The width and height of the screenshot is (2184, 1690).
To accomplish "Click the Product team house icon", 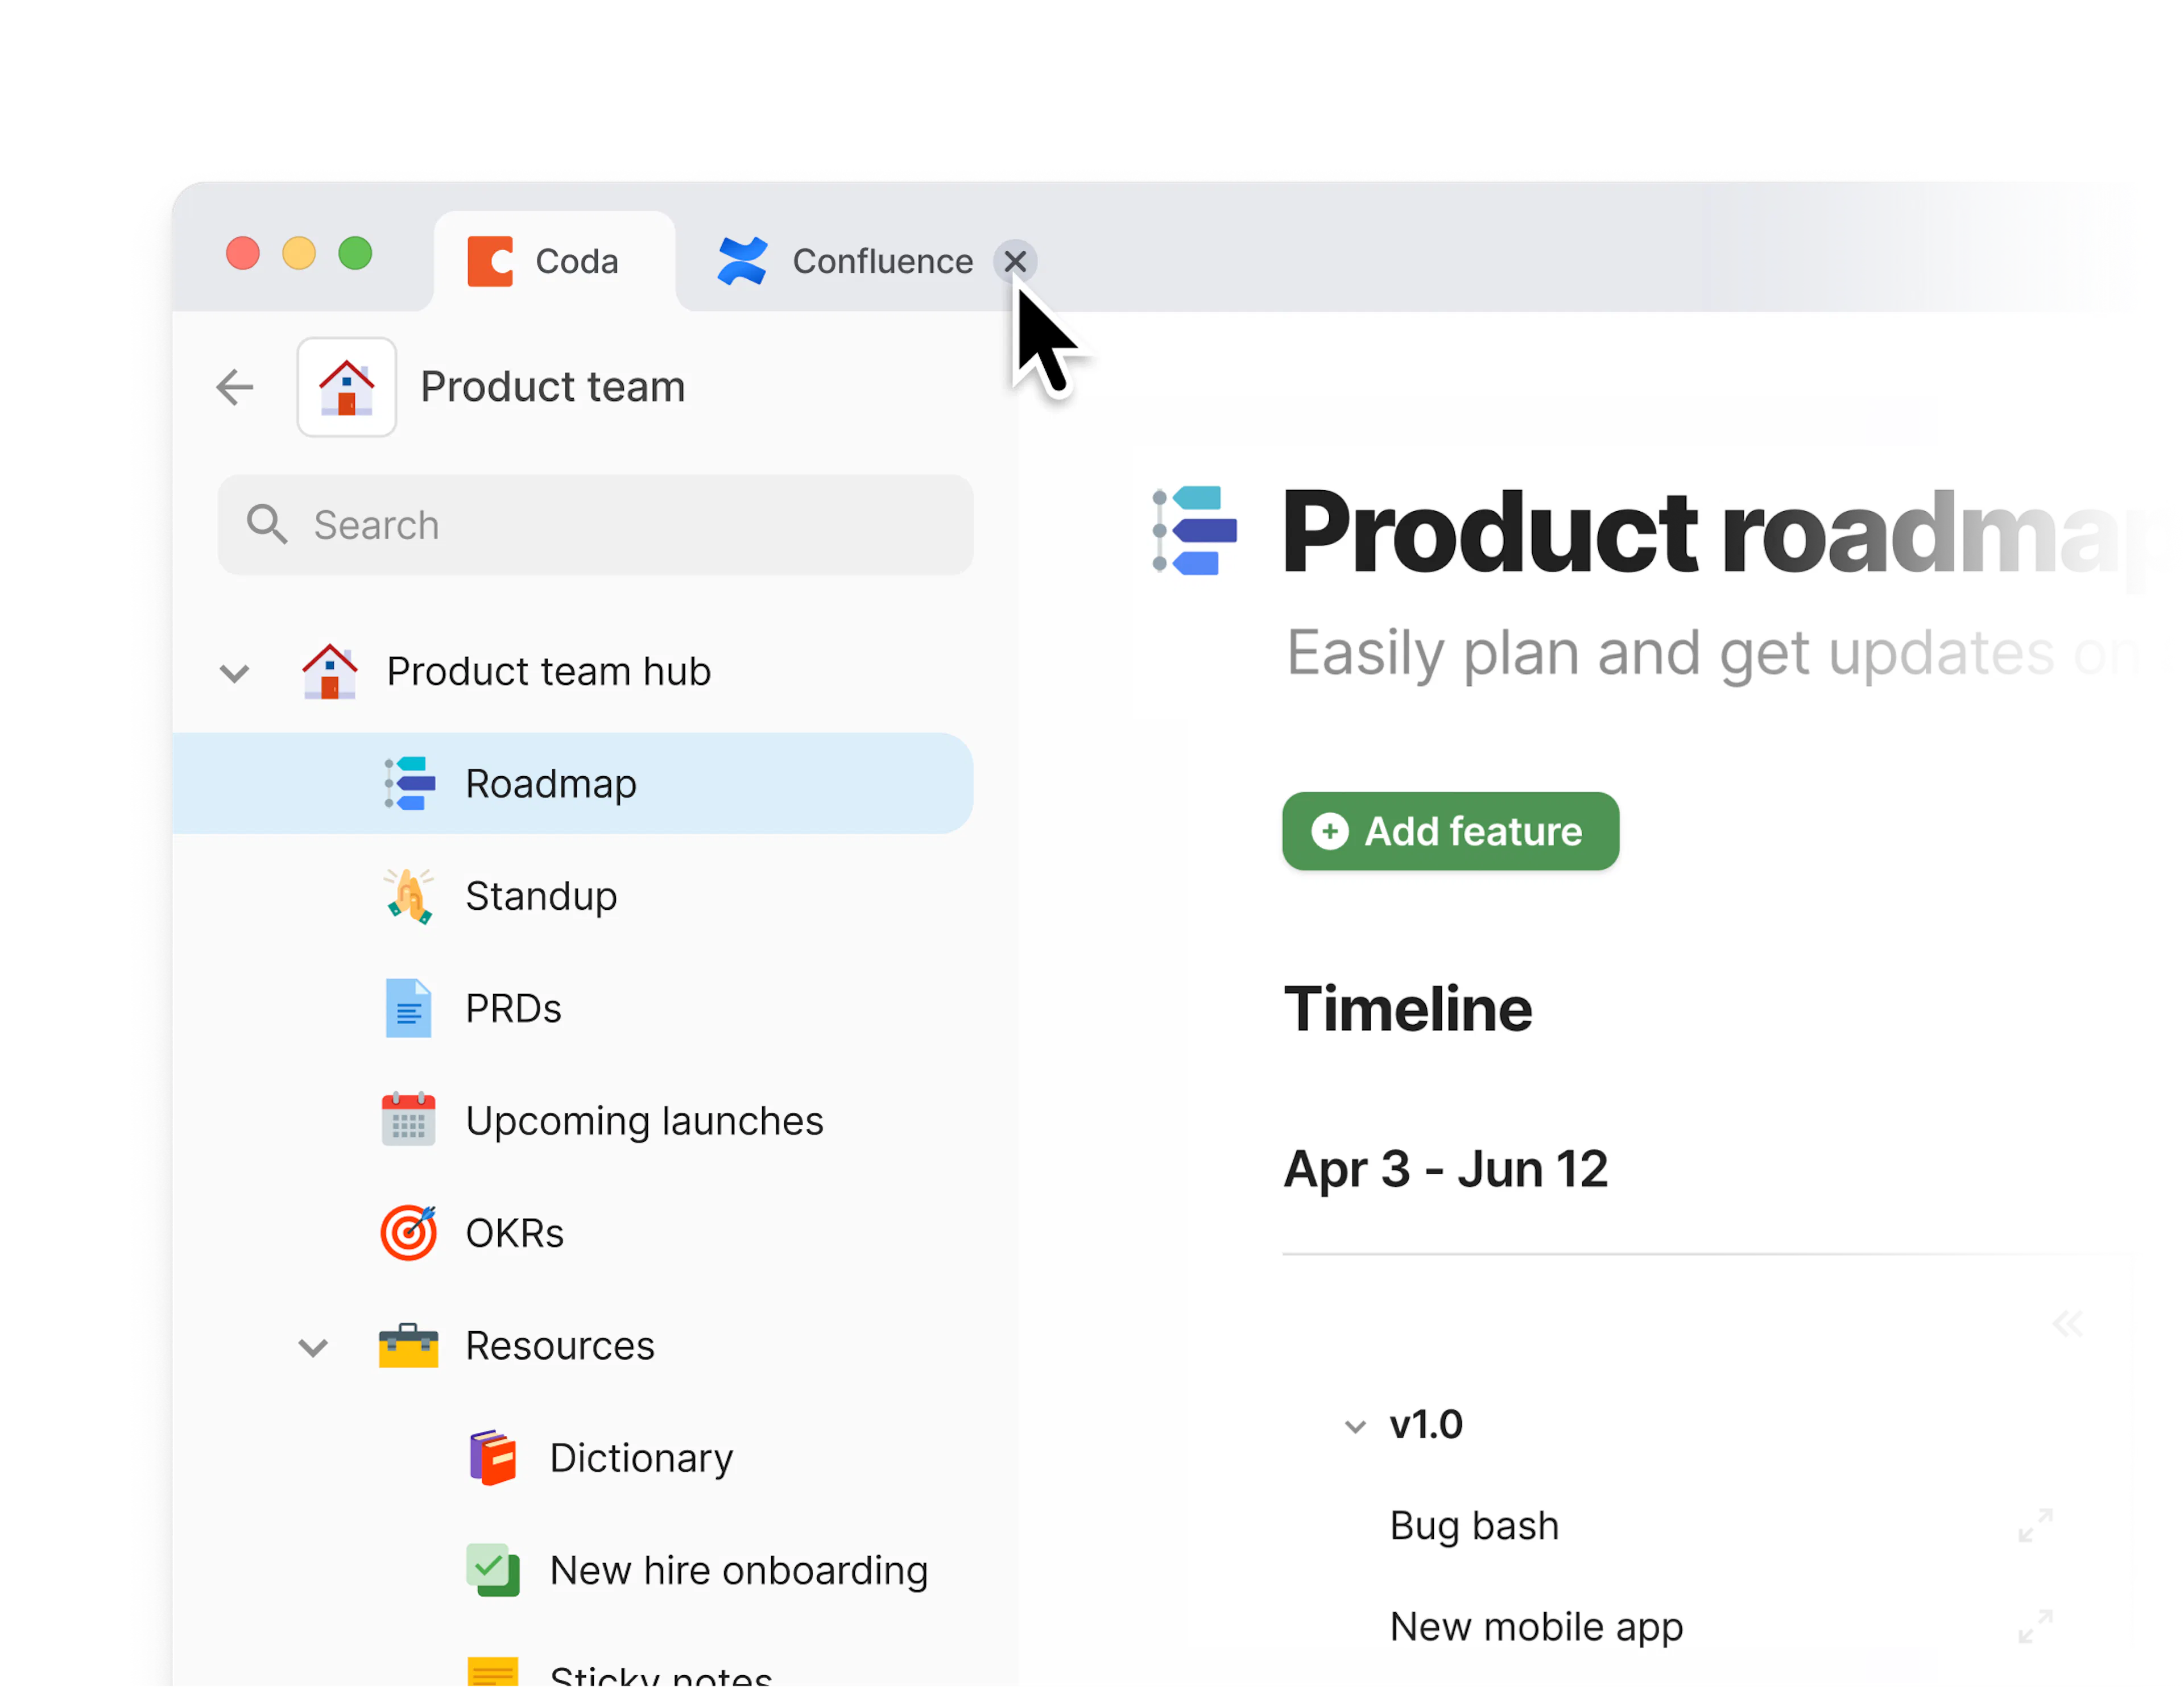I will tap(346, 387).
